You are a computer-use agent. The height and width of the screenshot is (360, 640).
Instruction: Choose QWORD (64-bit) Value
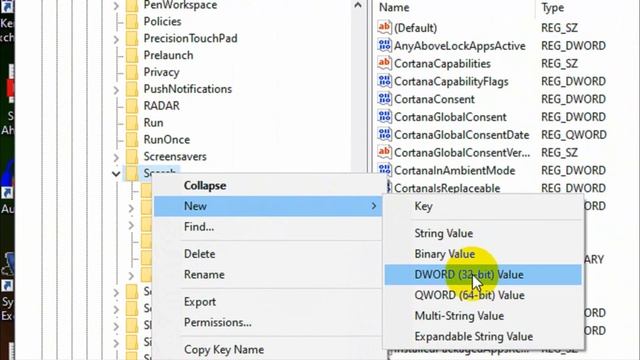click(x=483, y=295)
